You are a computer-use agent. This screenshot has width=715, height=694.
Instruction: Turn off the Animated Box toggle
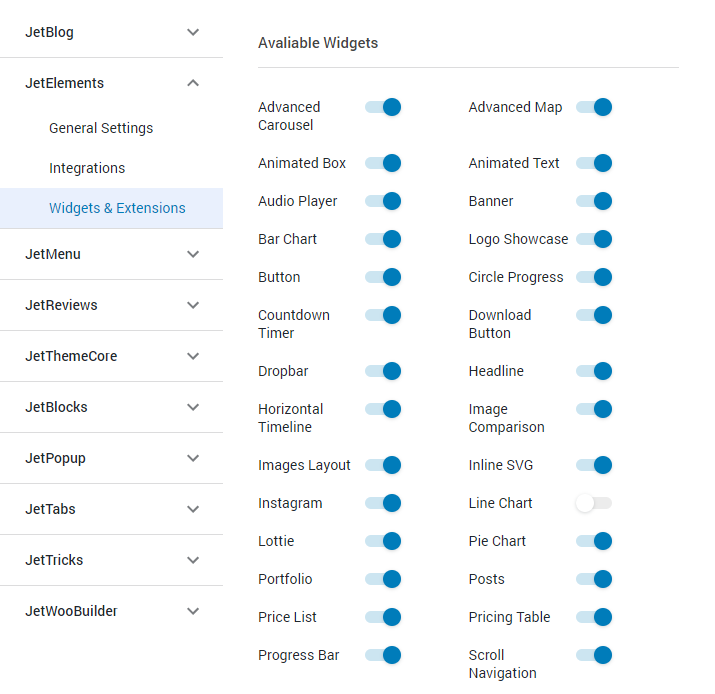(383, 163)
